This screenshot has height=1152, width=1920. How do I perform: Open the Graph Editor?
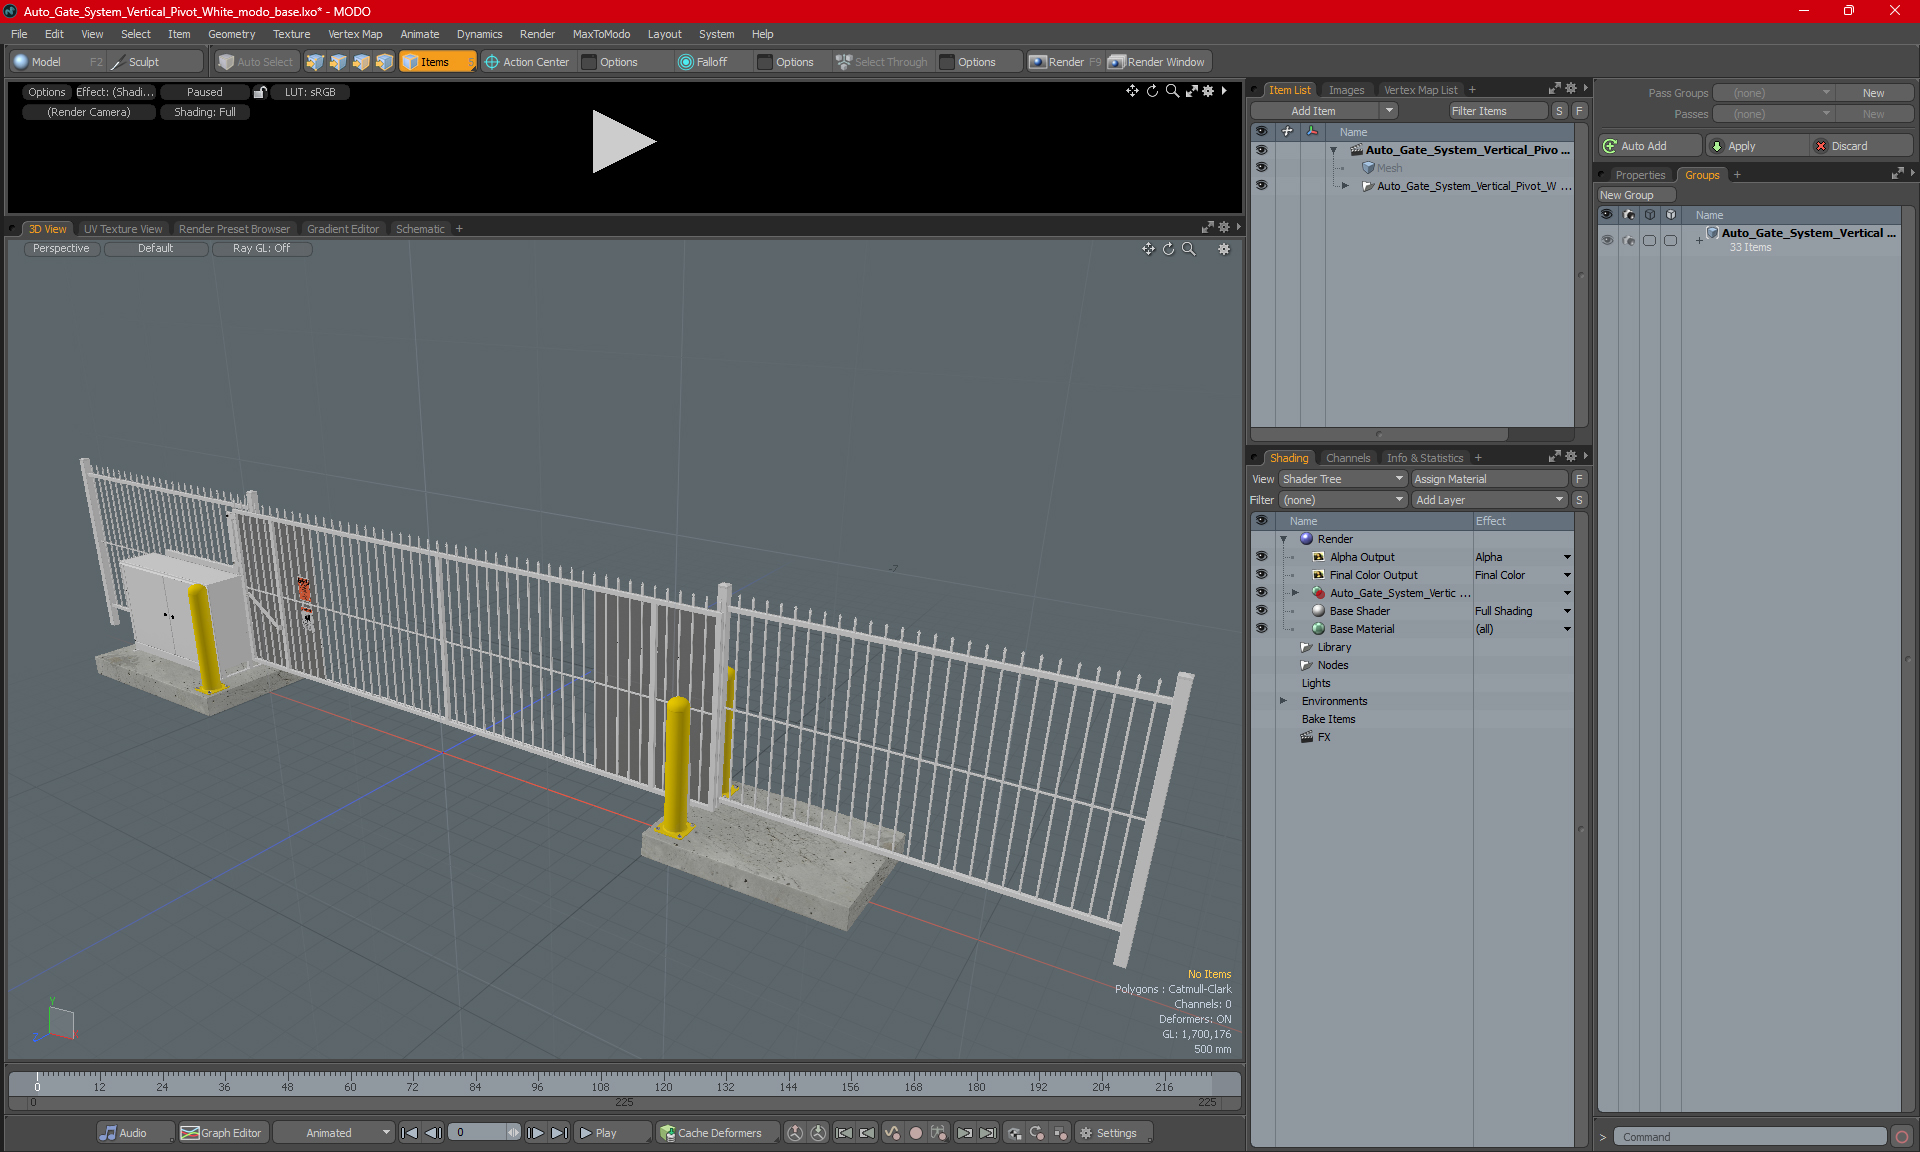(222, 1133)
